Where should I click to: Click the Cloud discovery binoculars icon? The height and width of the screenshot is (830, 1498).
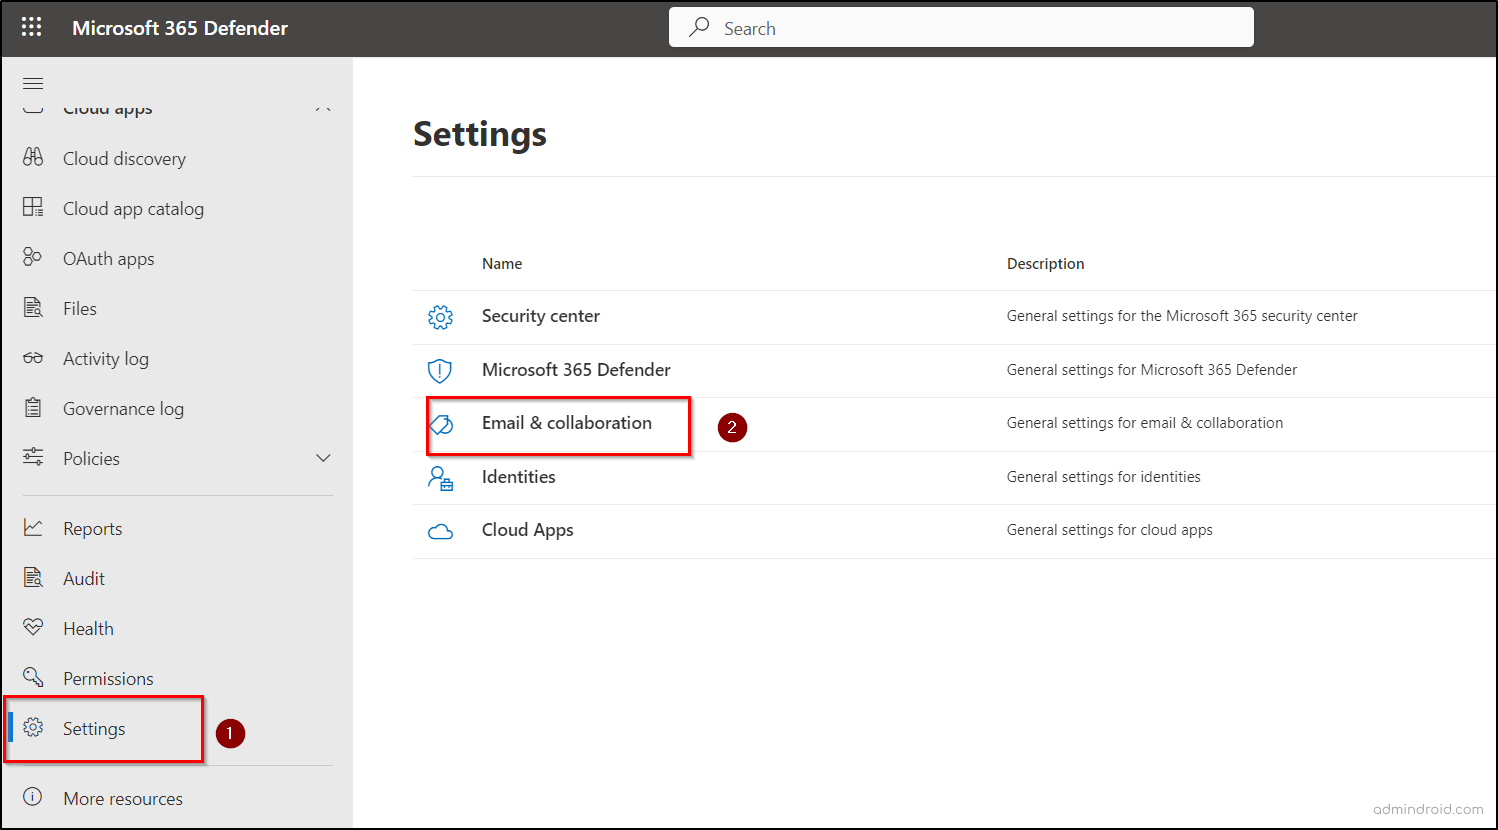coord(33,157)
